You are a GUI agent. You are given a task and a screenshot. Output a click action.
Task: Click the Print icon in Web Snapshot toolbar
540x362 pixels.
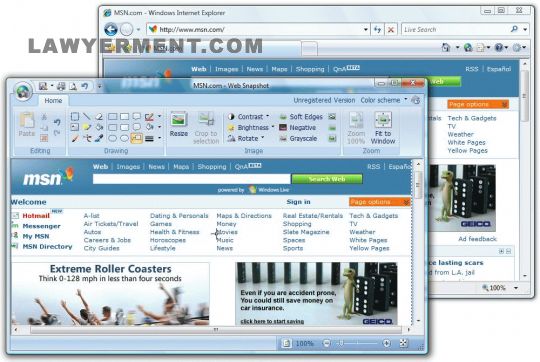click(x=61, y=86)
